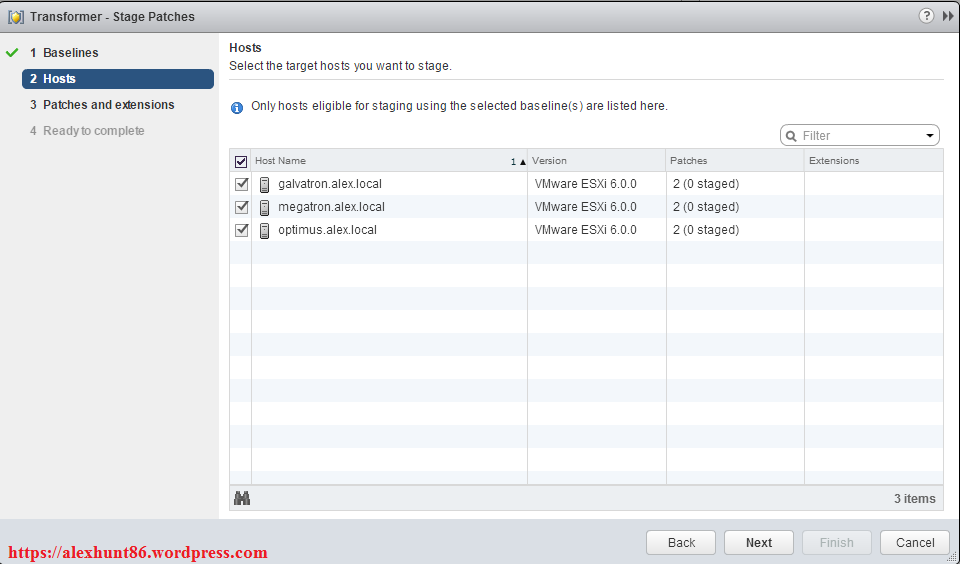Uncheck galvatron.alex.local host checkbox
Viewport: 960px width, 564px height.
[x=241, y=184]
